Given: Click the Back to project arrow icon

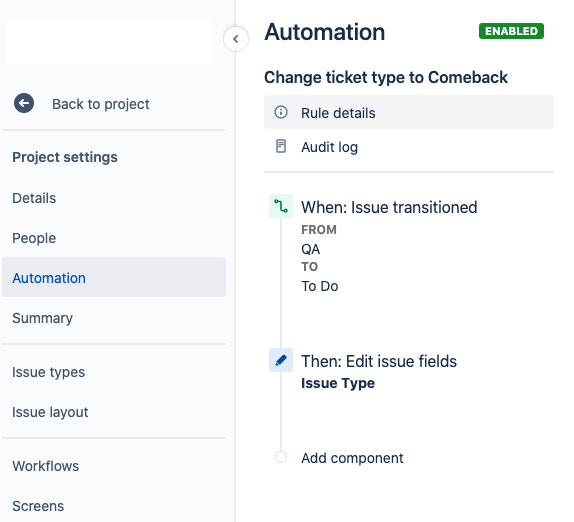Looking at the screenshot, I should pos(24,103).
